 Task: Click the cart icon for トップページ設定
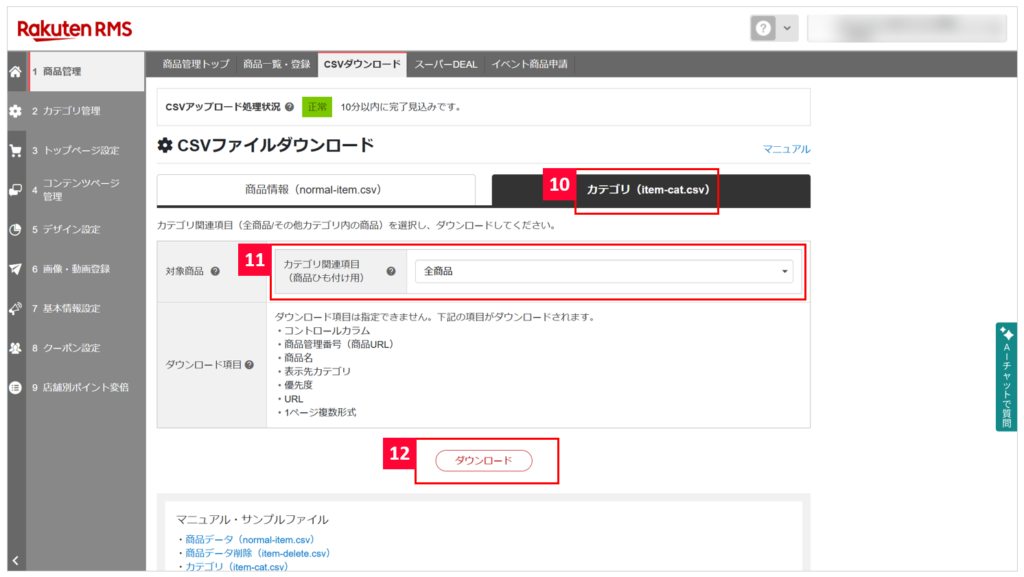(15, 151)
